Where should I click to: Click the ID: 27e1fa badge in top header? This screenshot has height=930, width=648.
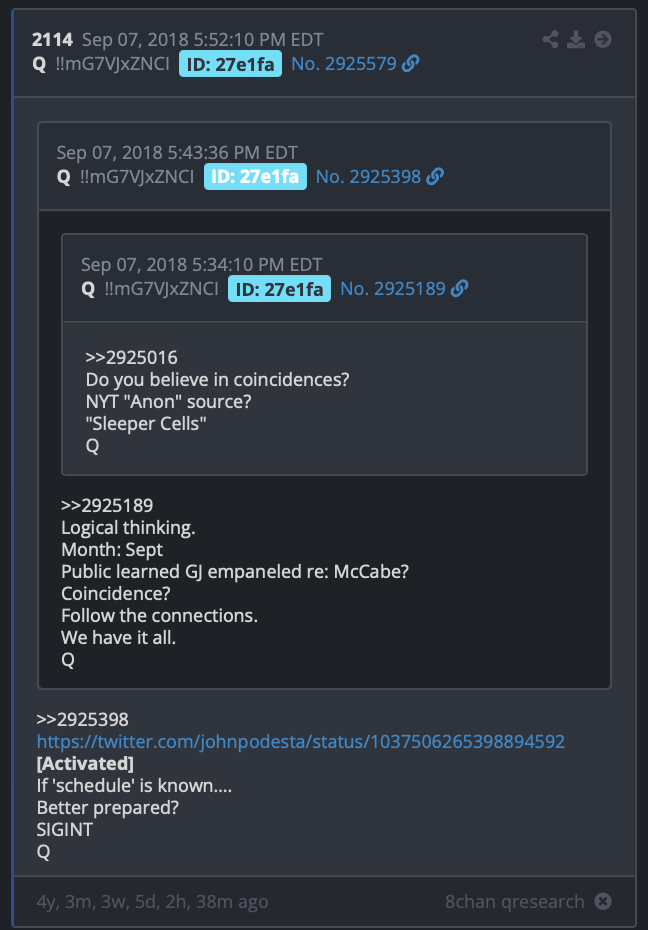230,63
